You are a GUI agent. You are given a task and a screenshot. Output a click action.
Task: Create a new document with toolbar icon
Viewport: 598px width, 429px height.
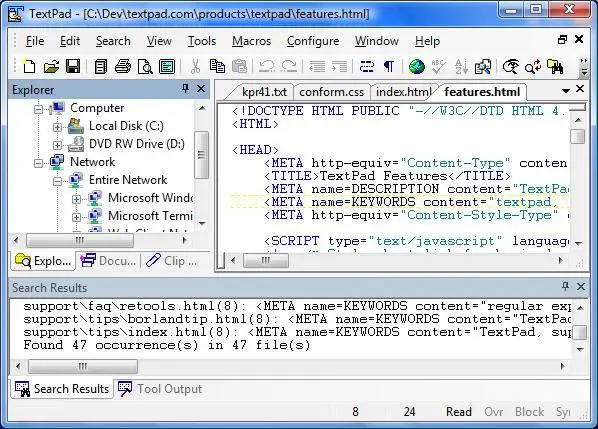tap(29, 66)
